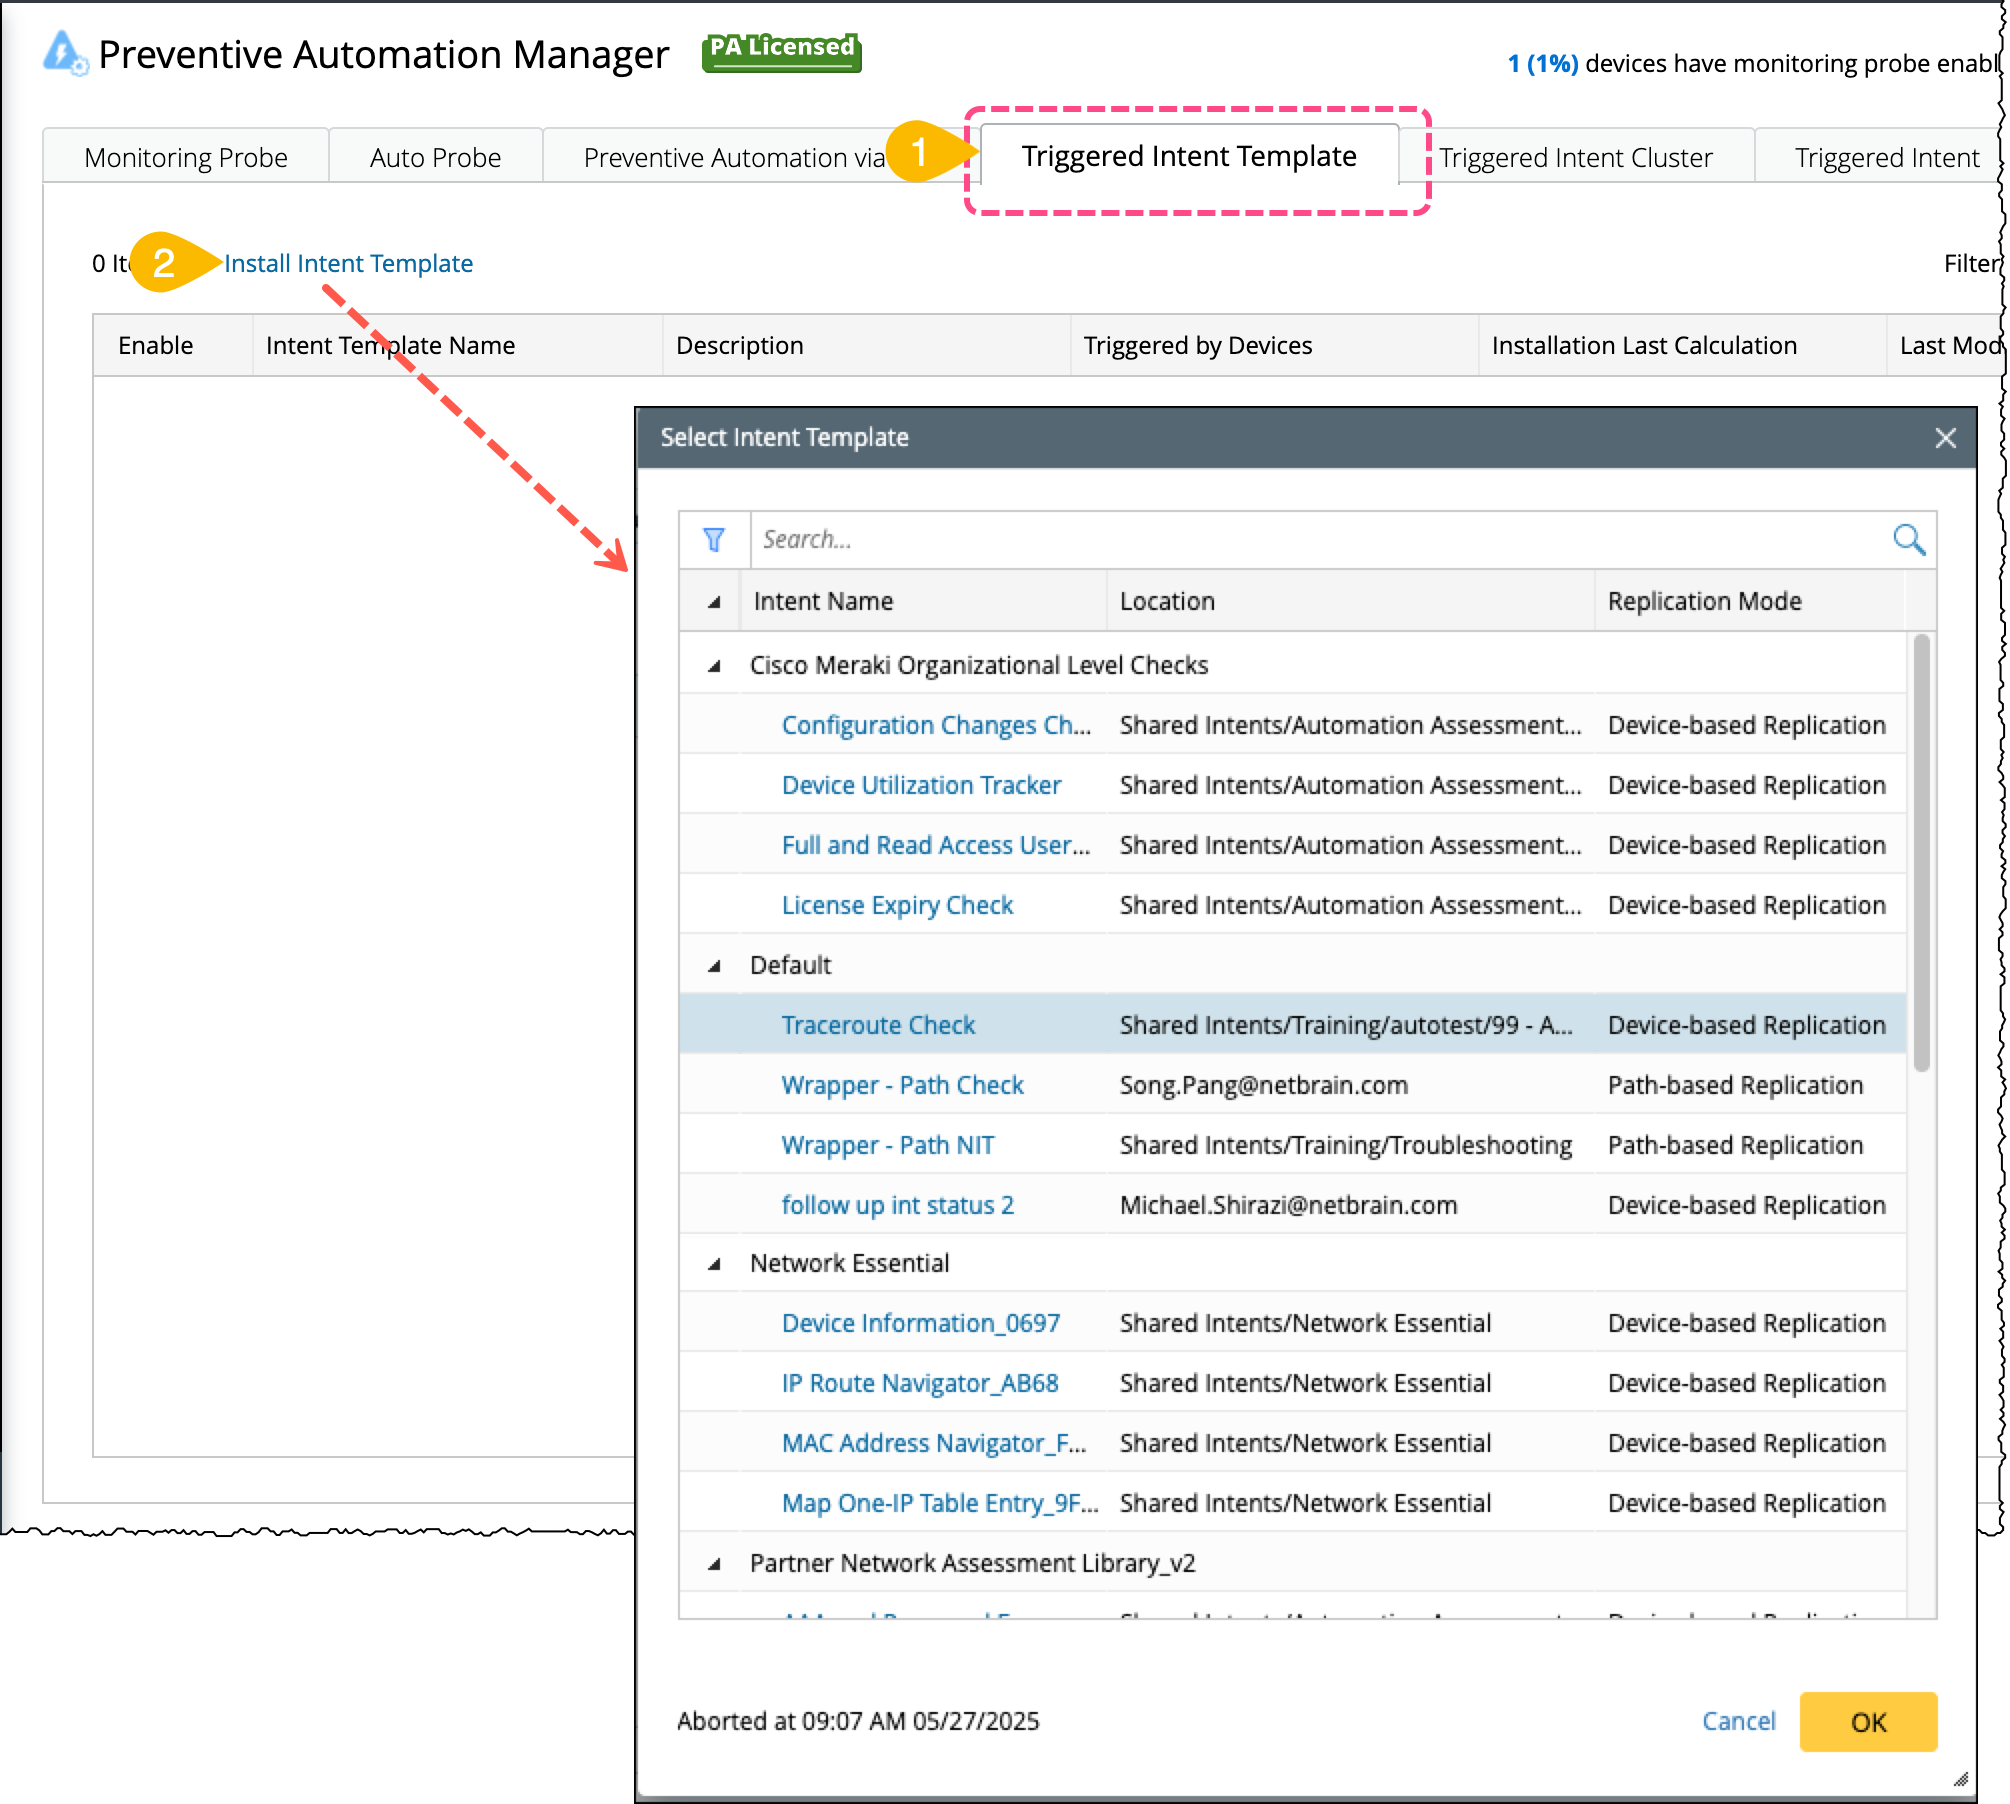This screenshot has height=1804, width=2010.
Task: Select the Traceroute Check intent row
Action: pyautogui.click(x=878, y=1025)
